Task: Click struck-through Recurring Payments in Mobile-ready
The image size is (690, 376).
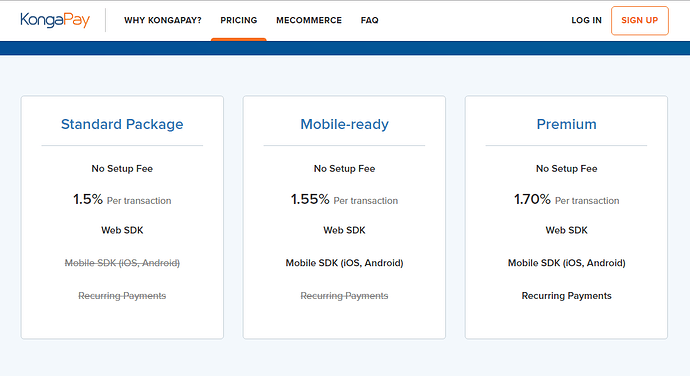Action: 344,296
